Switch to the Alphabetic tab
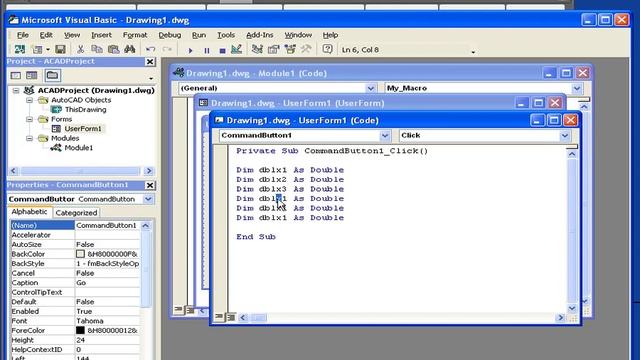This screenshot has height=360, width=640. [29, 212]
